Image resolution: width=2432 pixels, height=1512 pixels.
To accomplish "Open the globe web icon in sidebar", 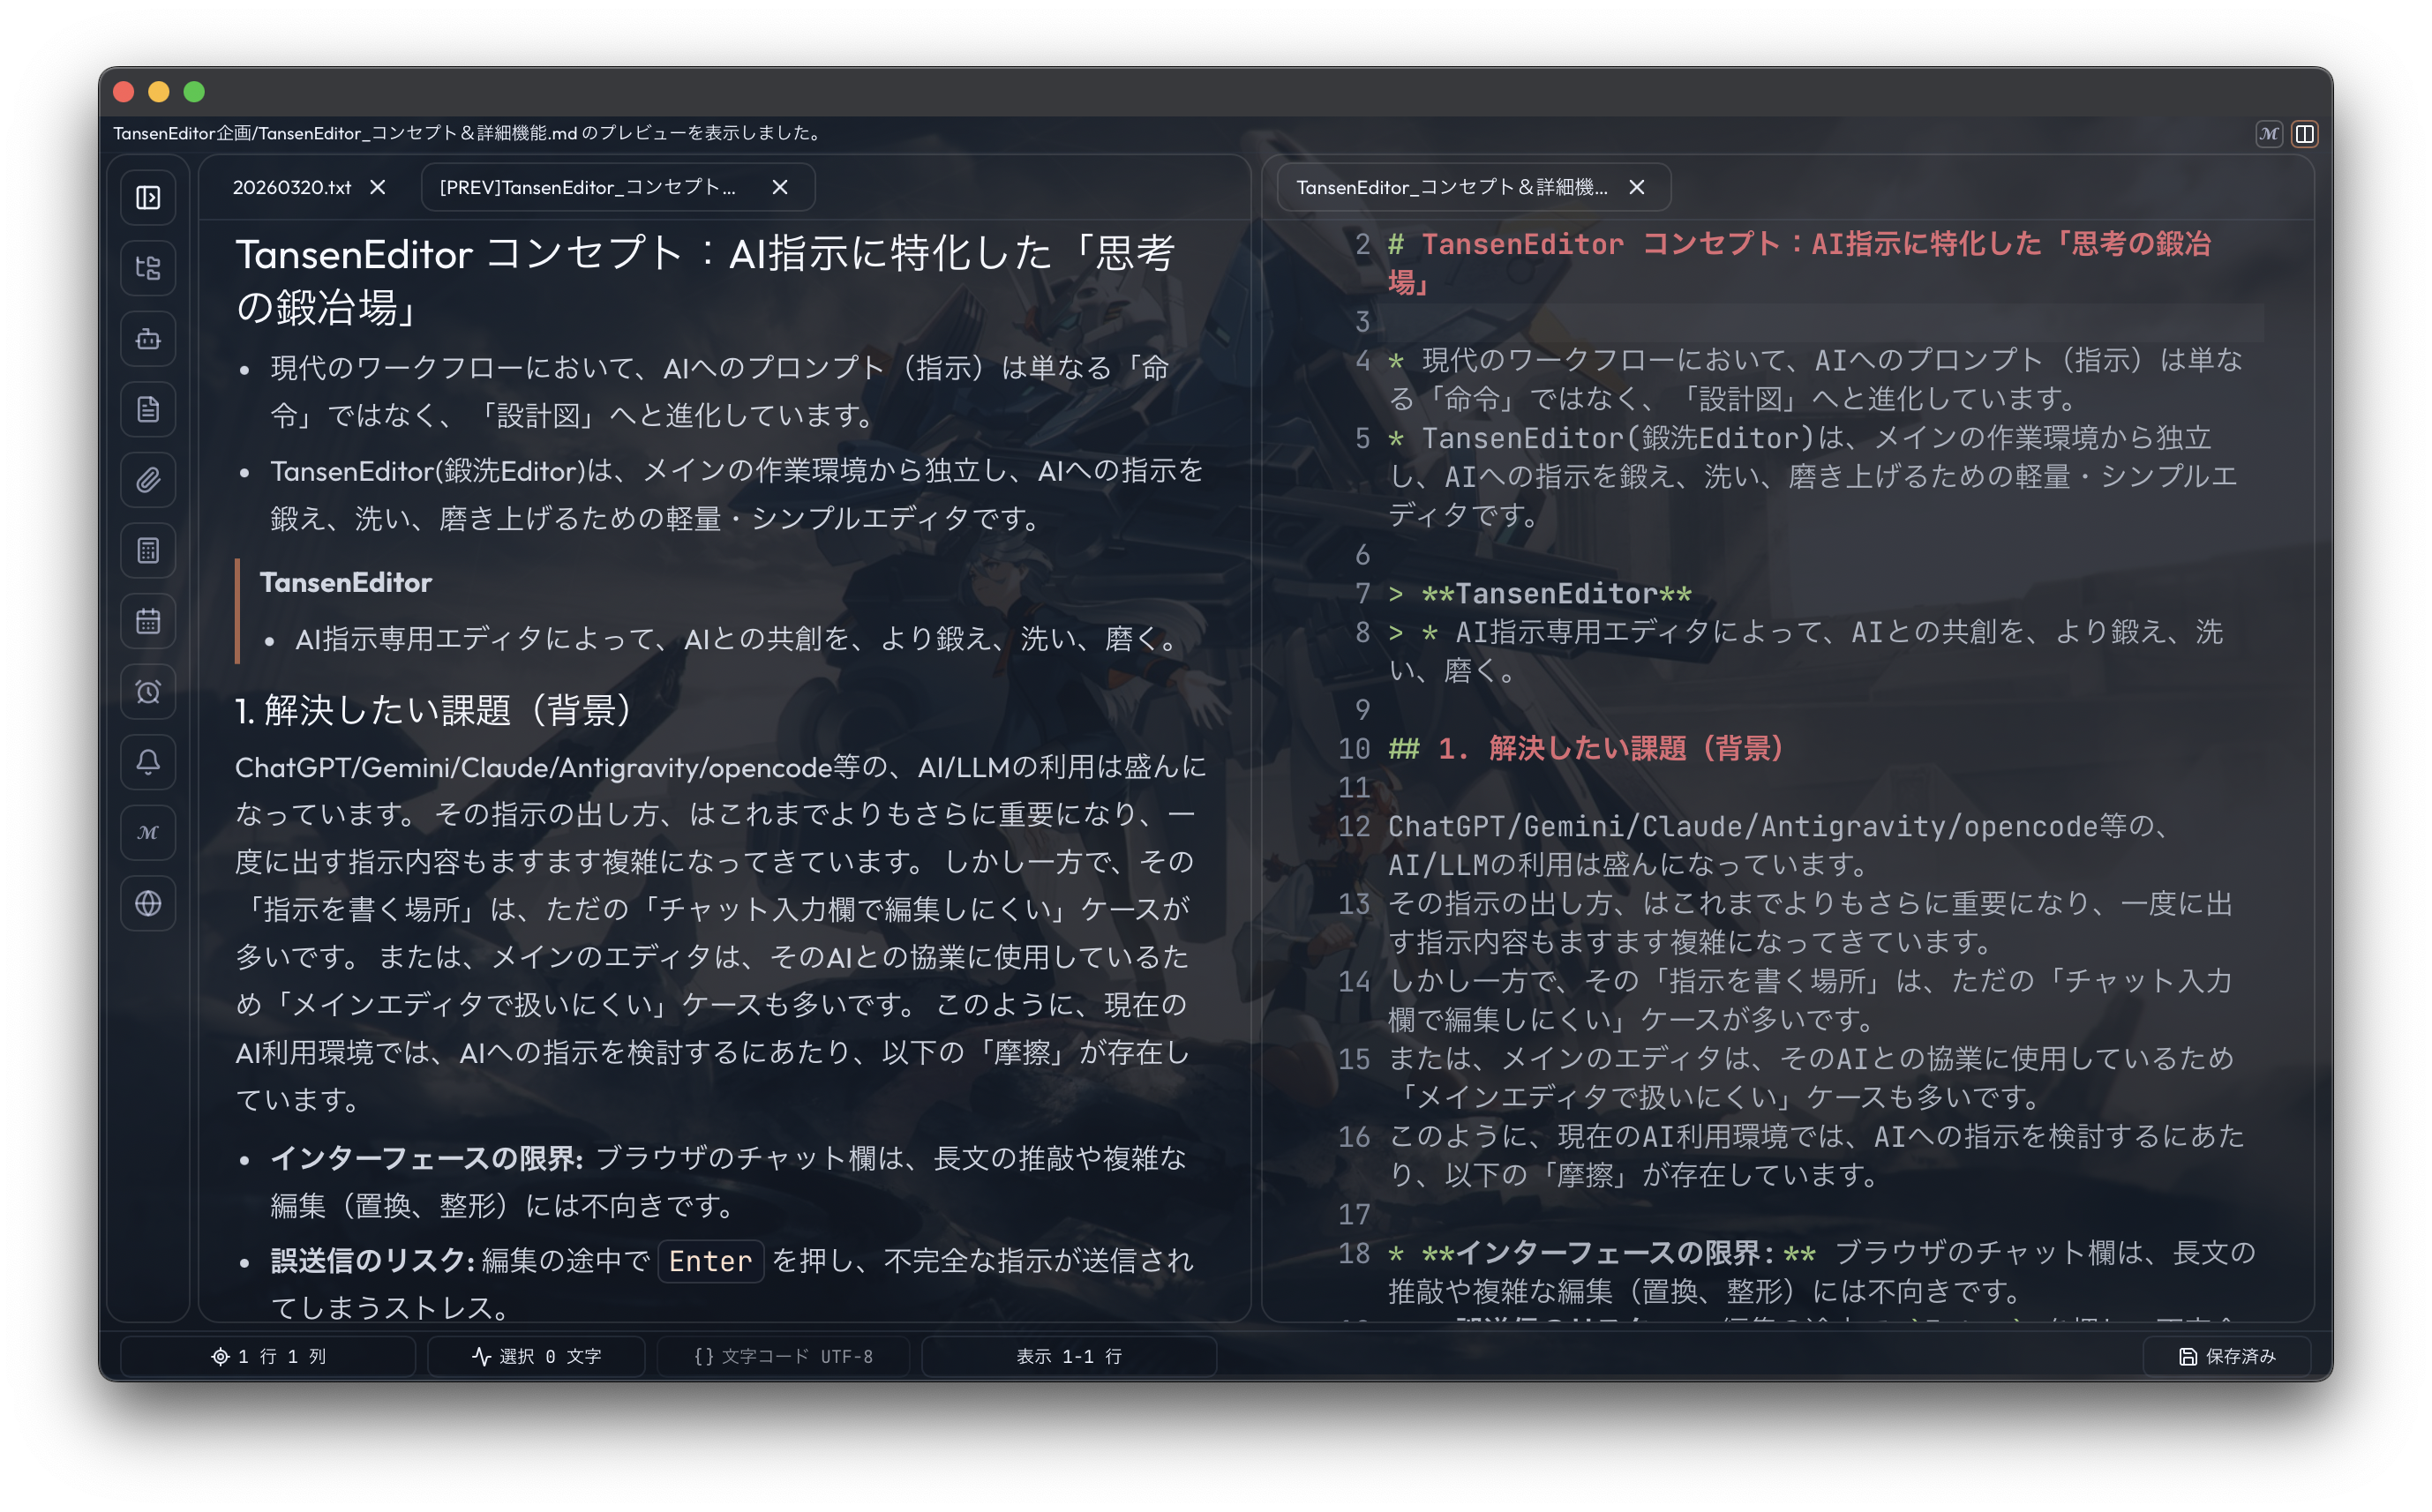I will (x=148, y=904).
